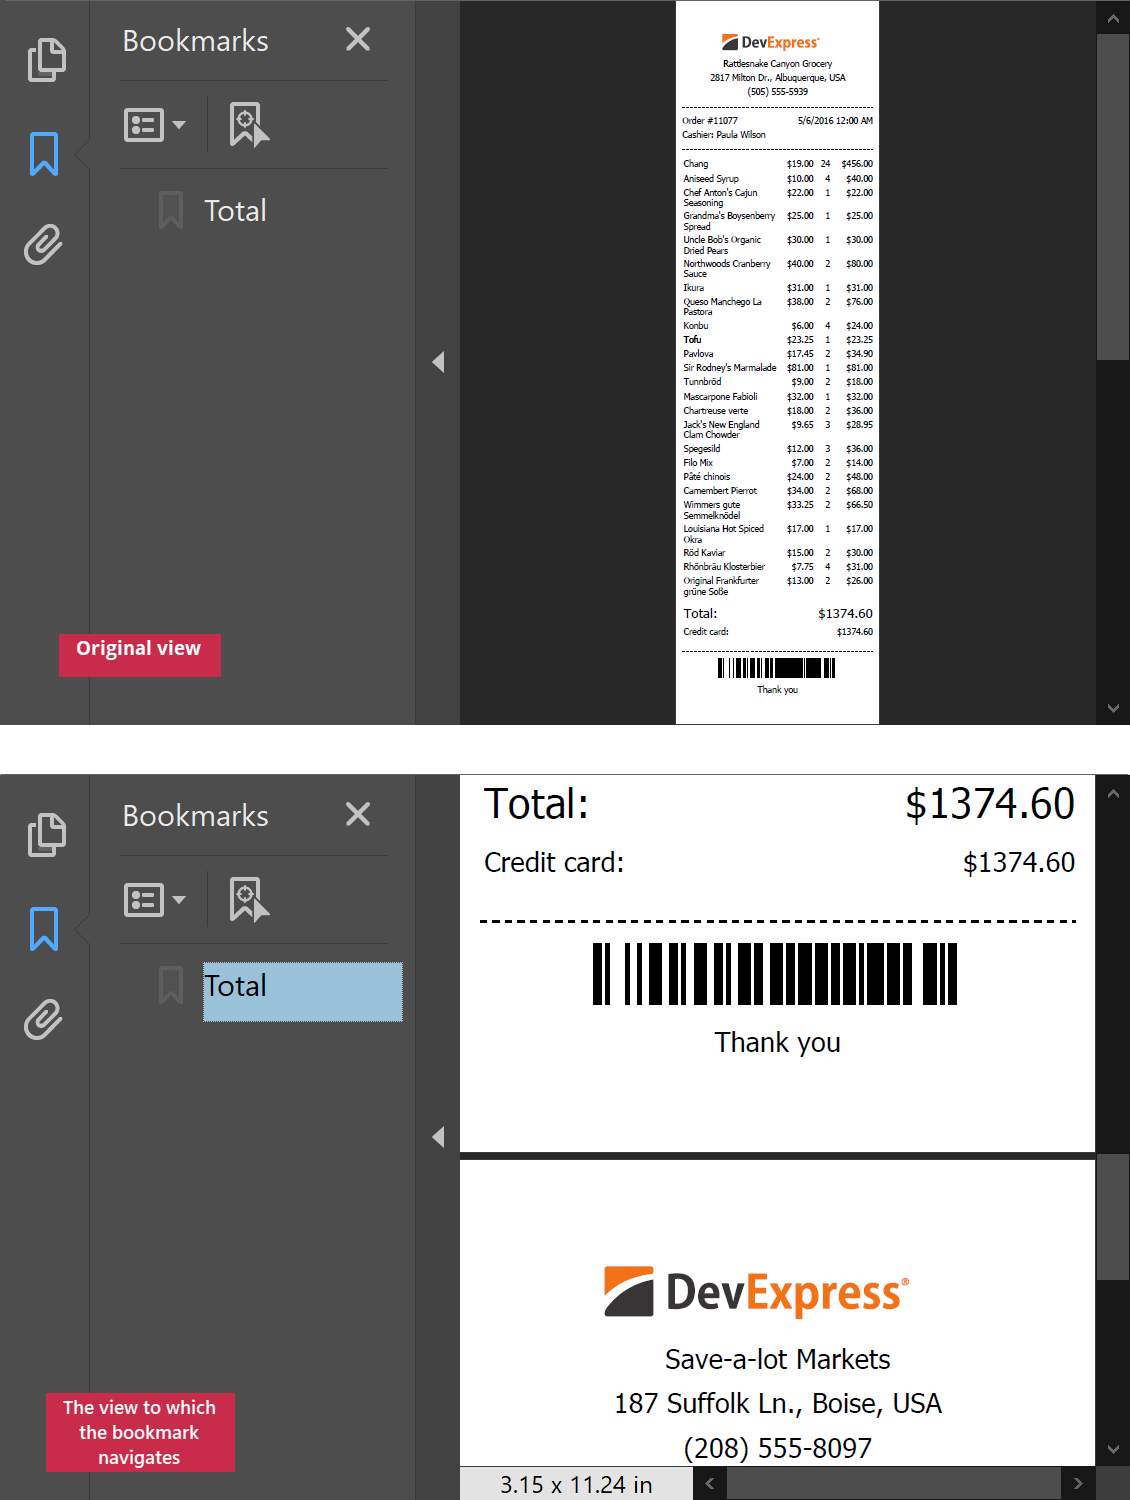The width and height of the screenshot is (1130, 1500).
Task: Click find current bookmark icon in original view
Action: tap(248, 125)
